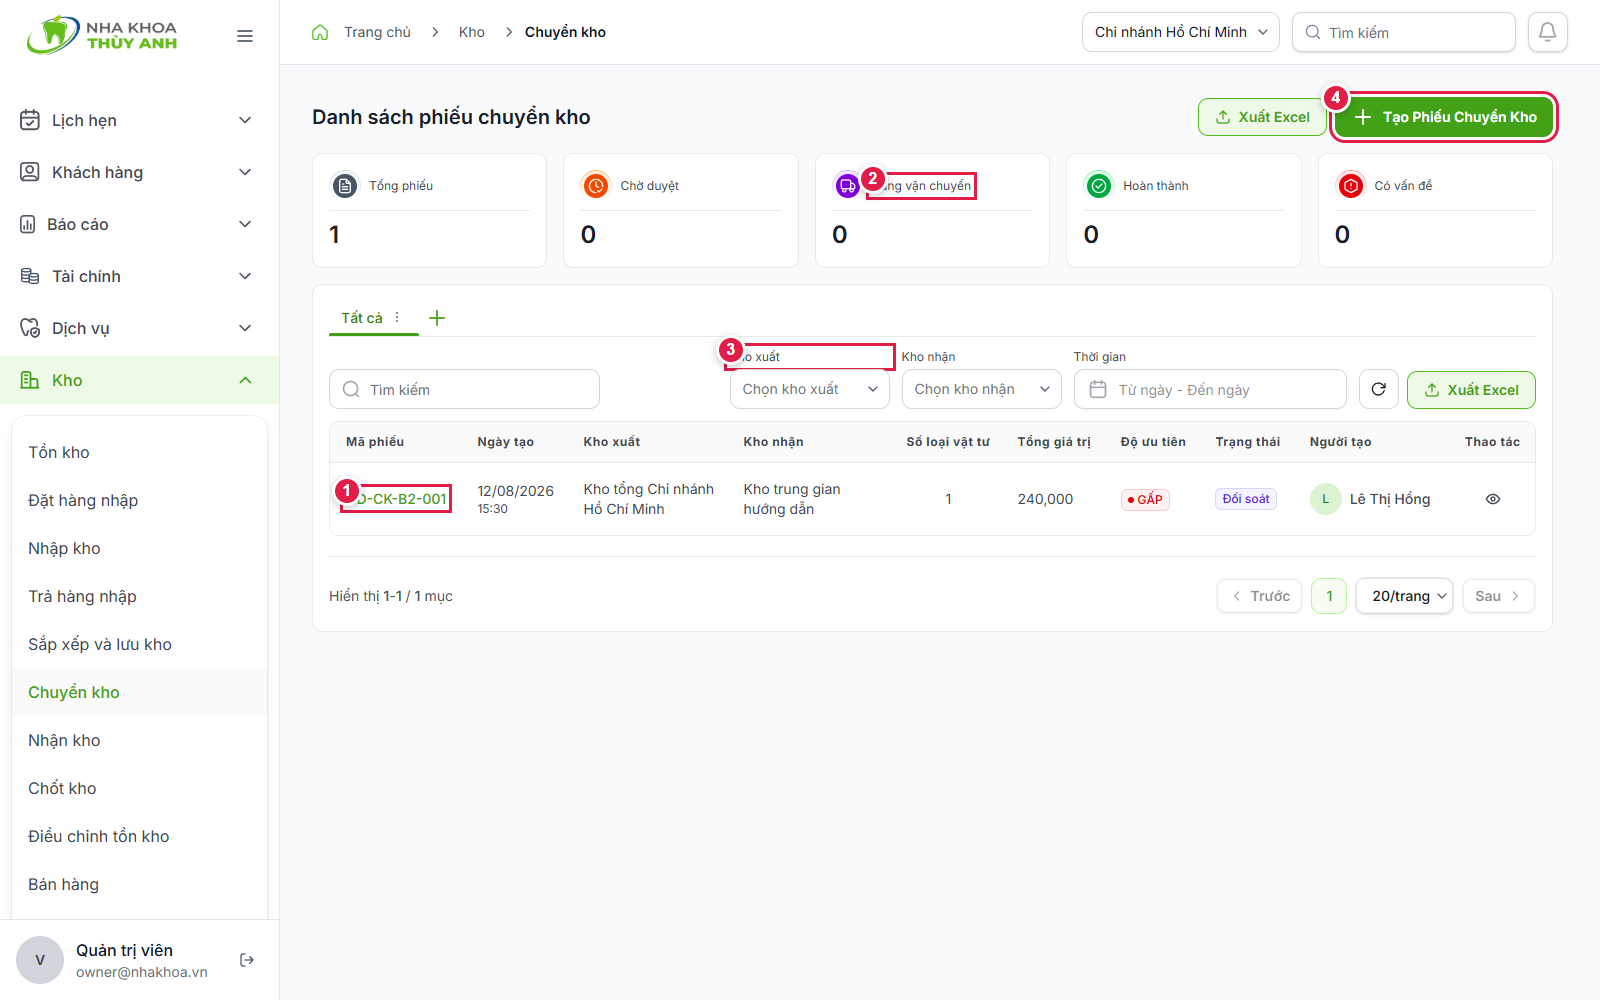Open the Chọn kho xuất dropdown

(810, 389)
